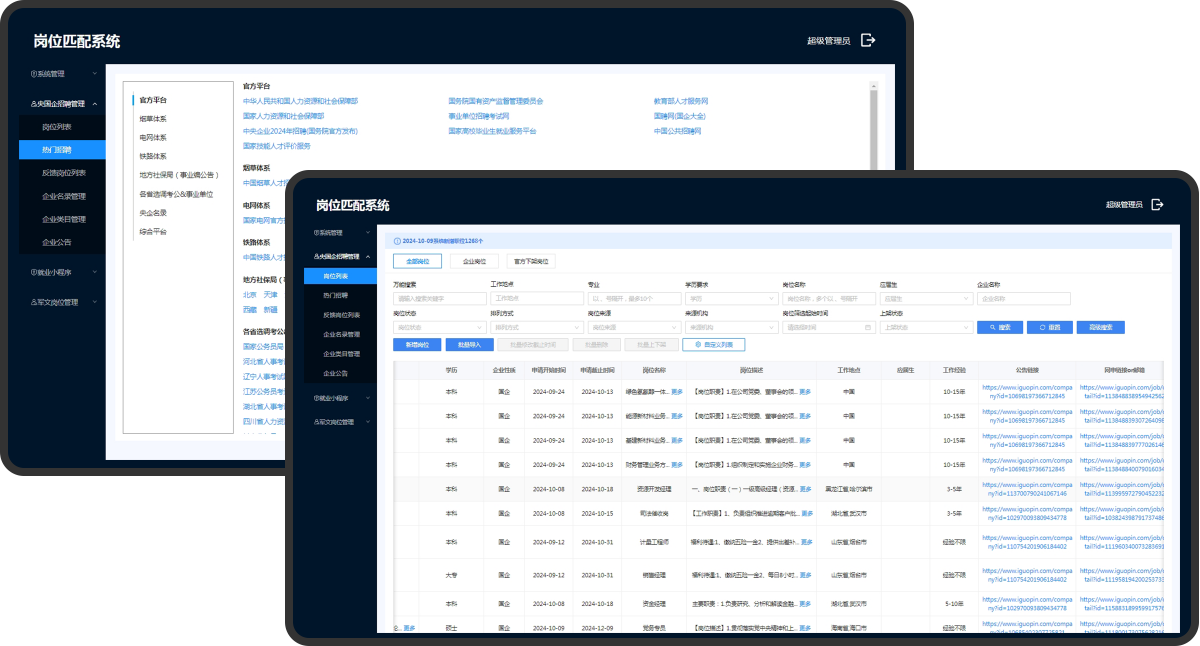1200x646 pixels.
Task: Open the 教育部人才服务网 link
Action: (681, 101)
